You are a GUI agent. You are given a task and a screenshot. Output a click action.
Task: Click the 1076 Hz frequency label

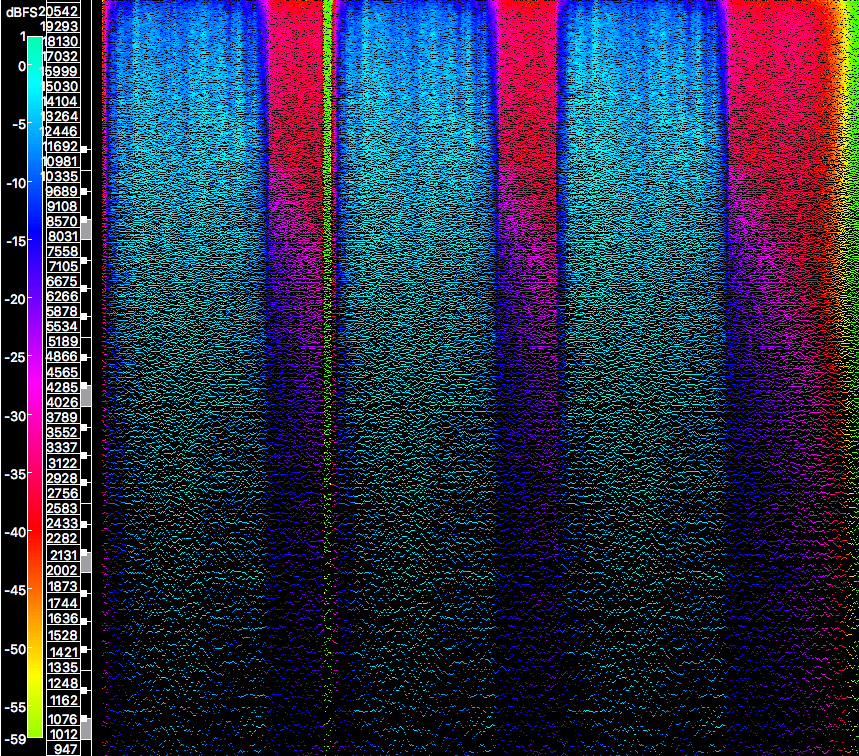62,718
